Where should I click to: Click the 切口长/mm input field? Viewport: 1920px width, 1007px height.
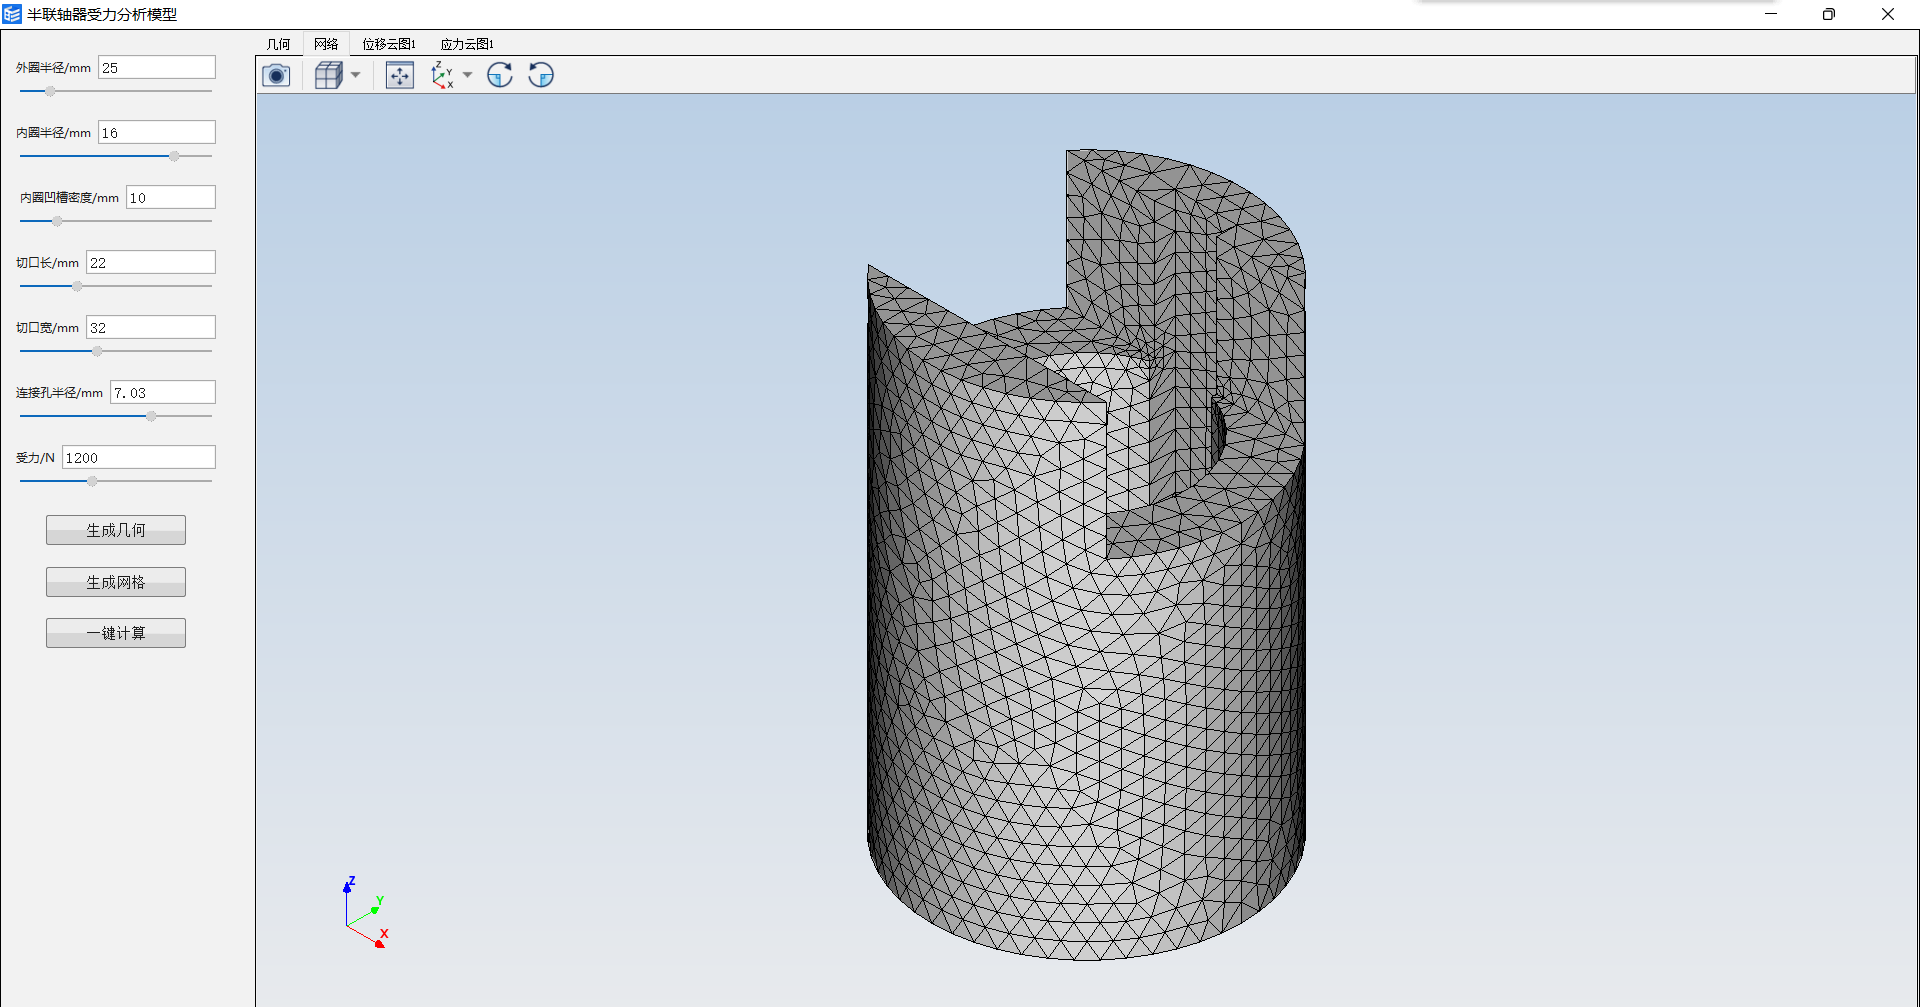[x=151, y=262]
